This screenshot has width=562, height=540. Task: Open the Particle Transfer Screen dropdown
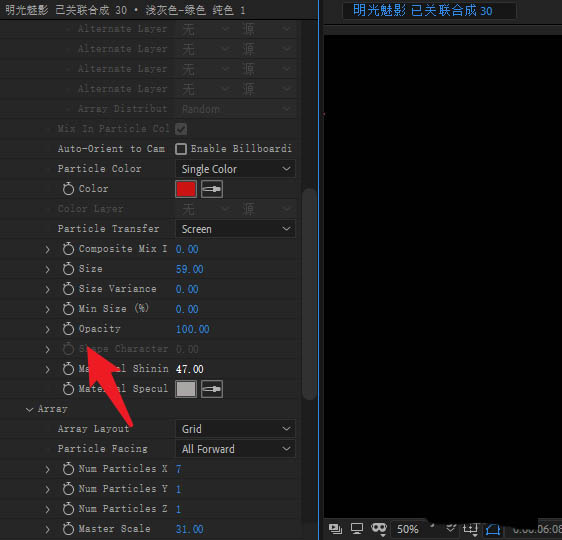point(235,229)
